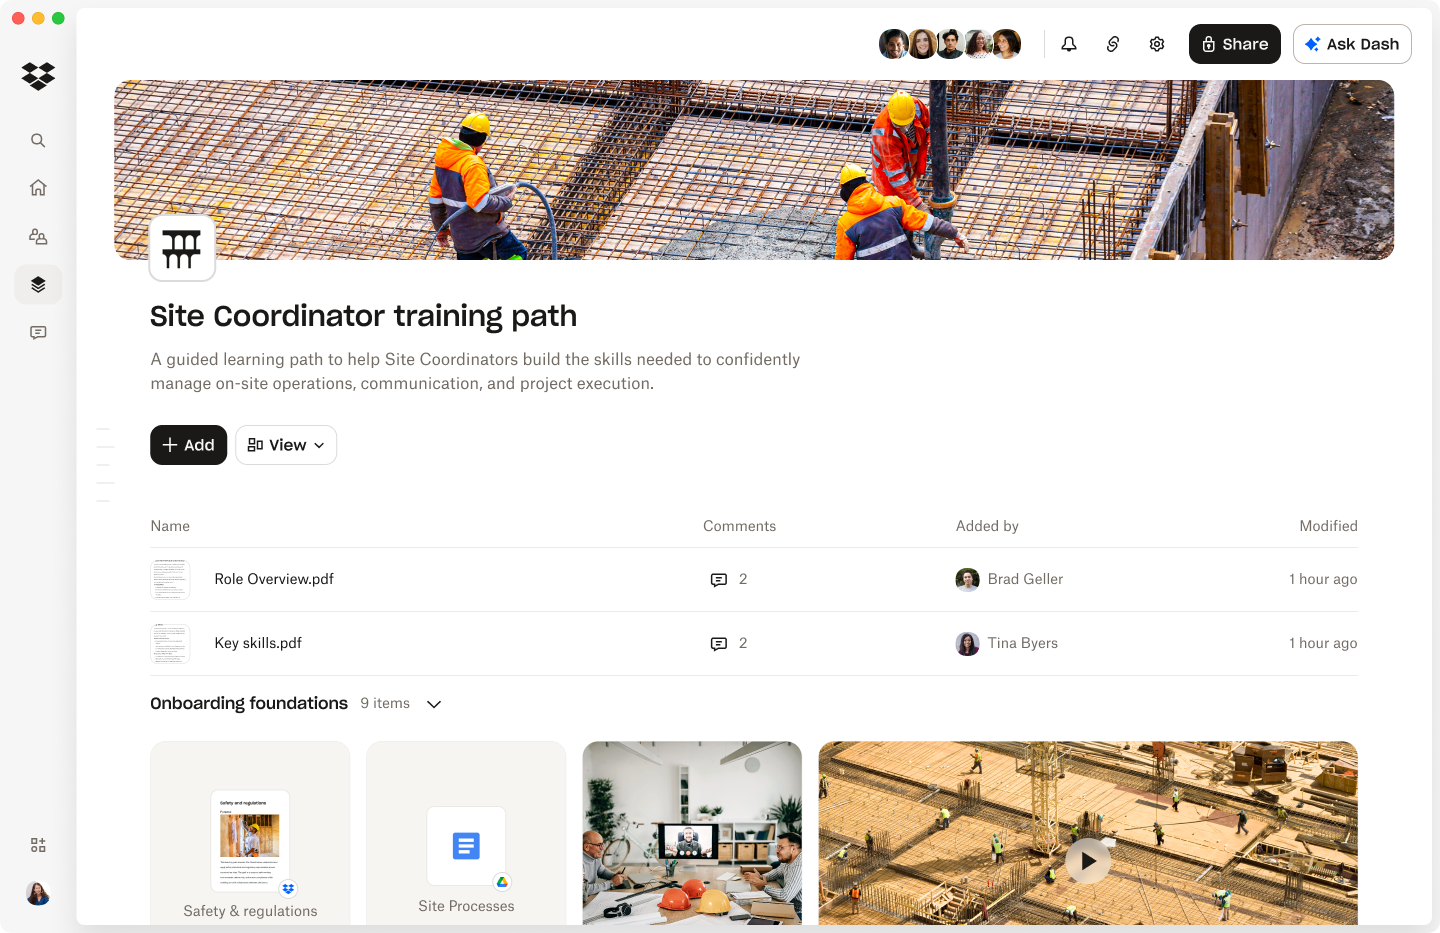Screen dimensions: 1440x933
Task: Click Brad Geller name text
Action: pos(1025,579)
